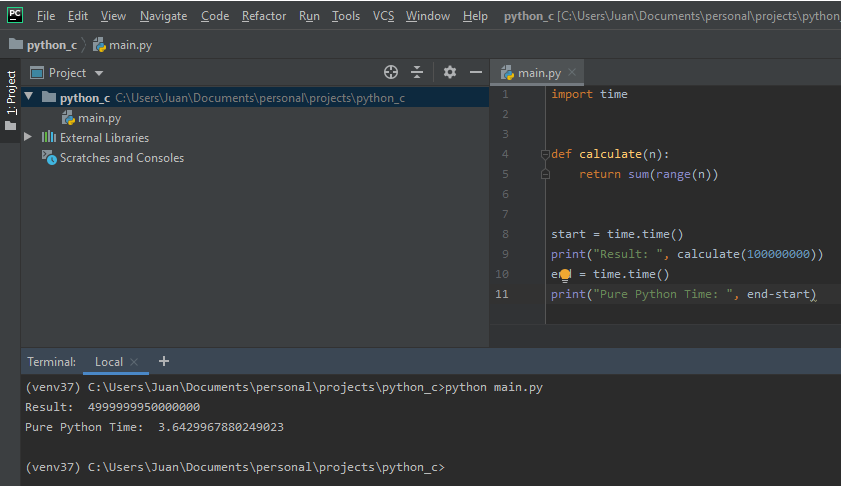The image size is (841, 486).
Task: Select Scratches and Consoles node
Action: [x=113, y=158]
